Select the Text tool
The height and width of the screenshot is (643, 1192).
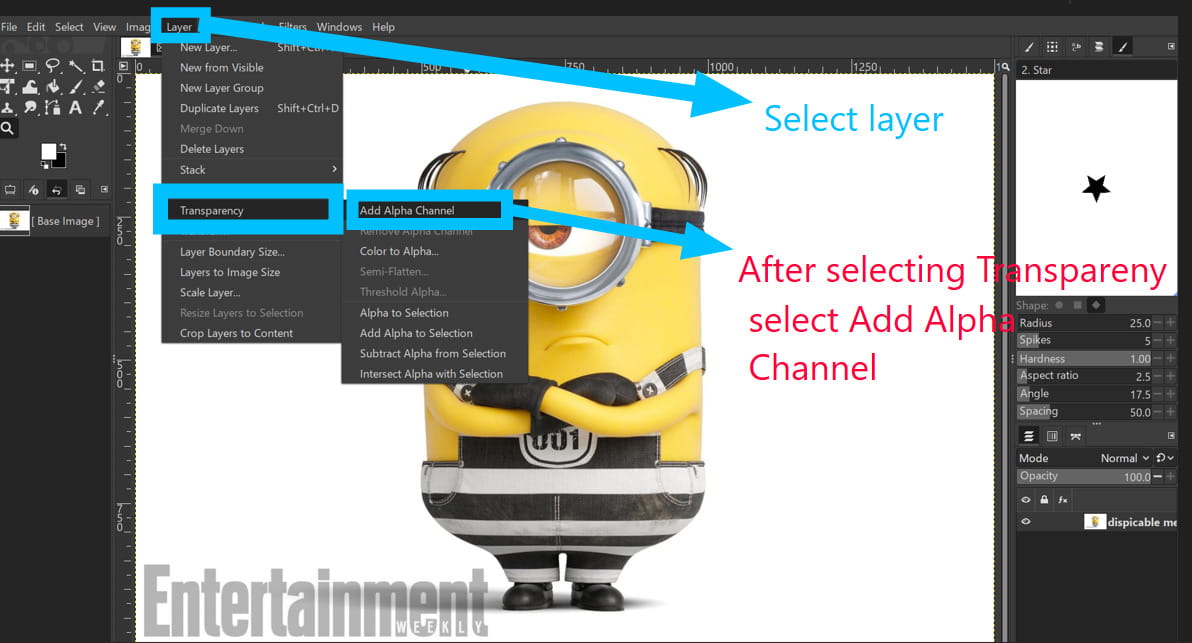pos(75,107)
